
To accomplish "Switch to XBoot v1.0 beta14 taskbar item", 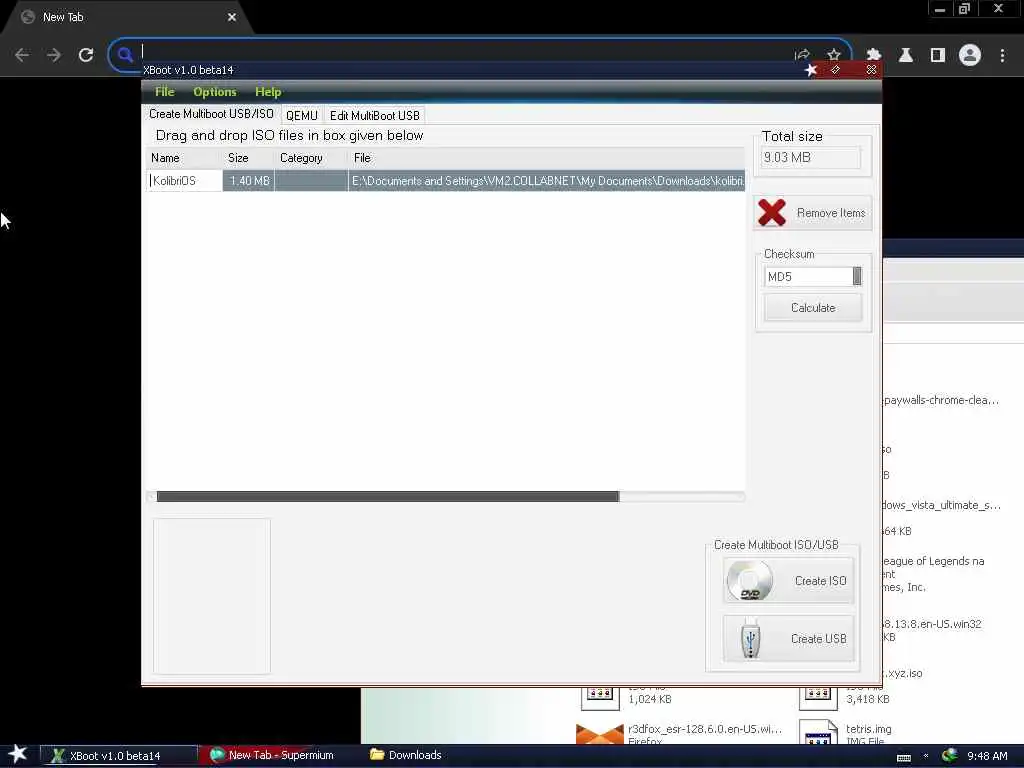I will pyautogui.click(x=120, y=756).
